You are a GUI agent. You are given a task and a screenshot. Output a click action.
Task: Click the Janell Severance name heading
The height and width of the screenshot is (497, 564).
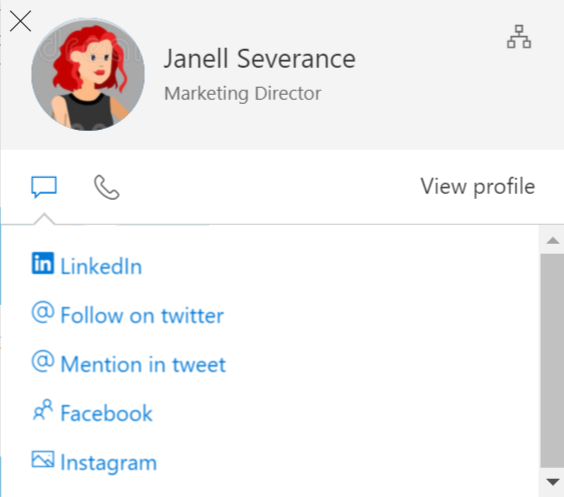pyautogui.click(x=260, y=59)
